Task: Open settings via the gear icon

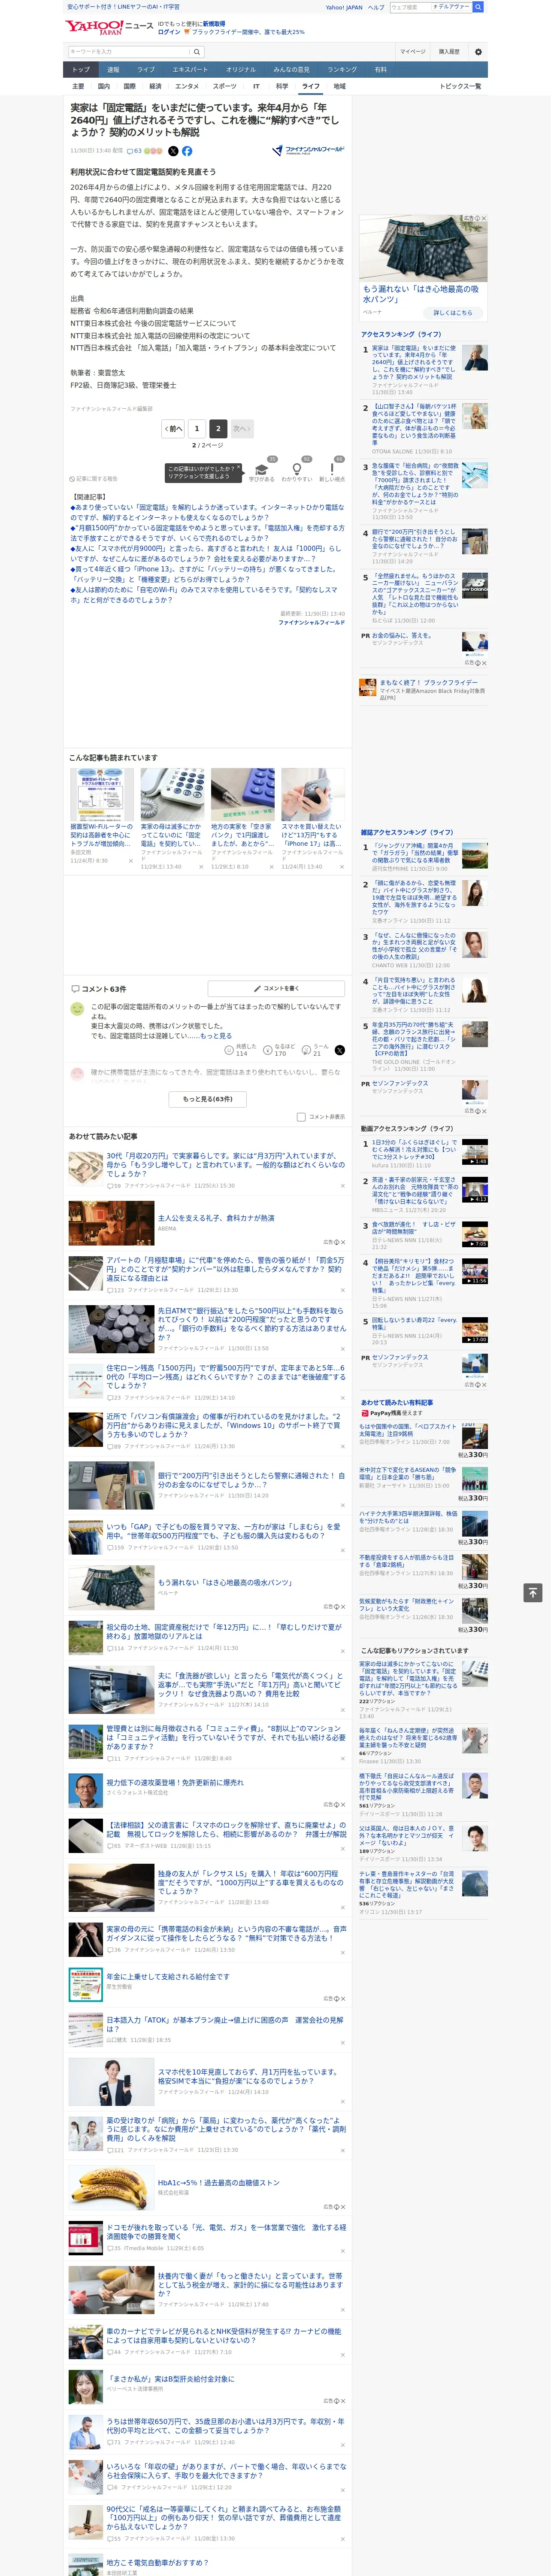Action: (478, 52)
